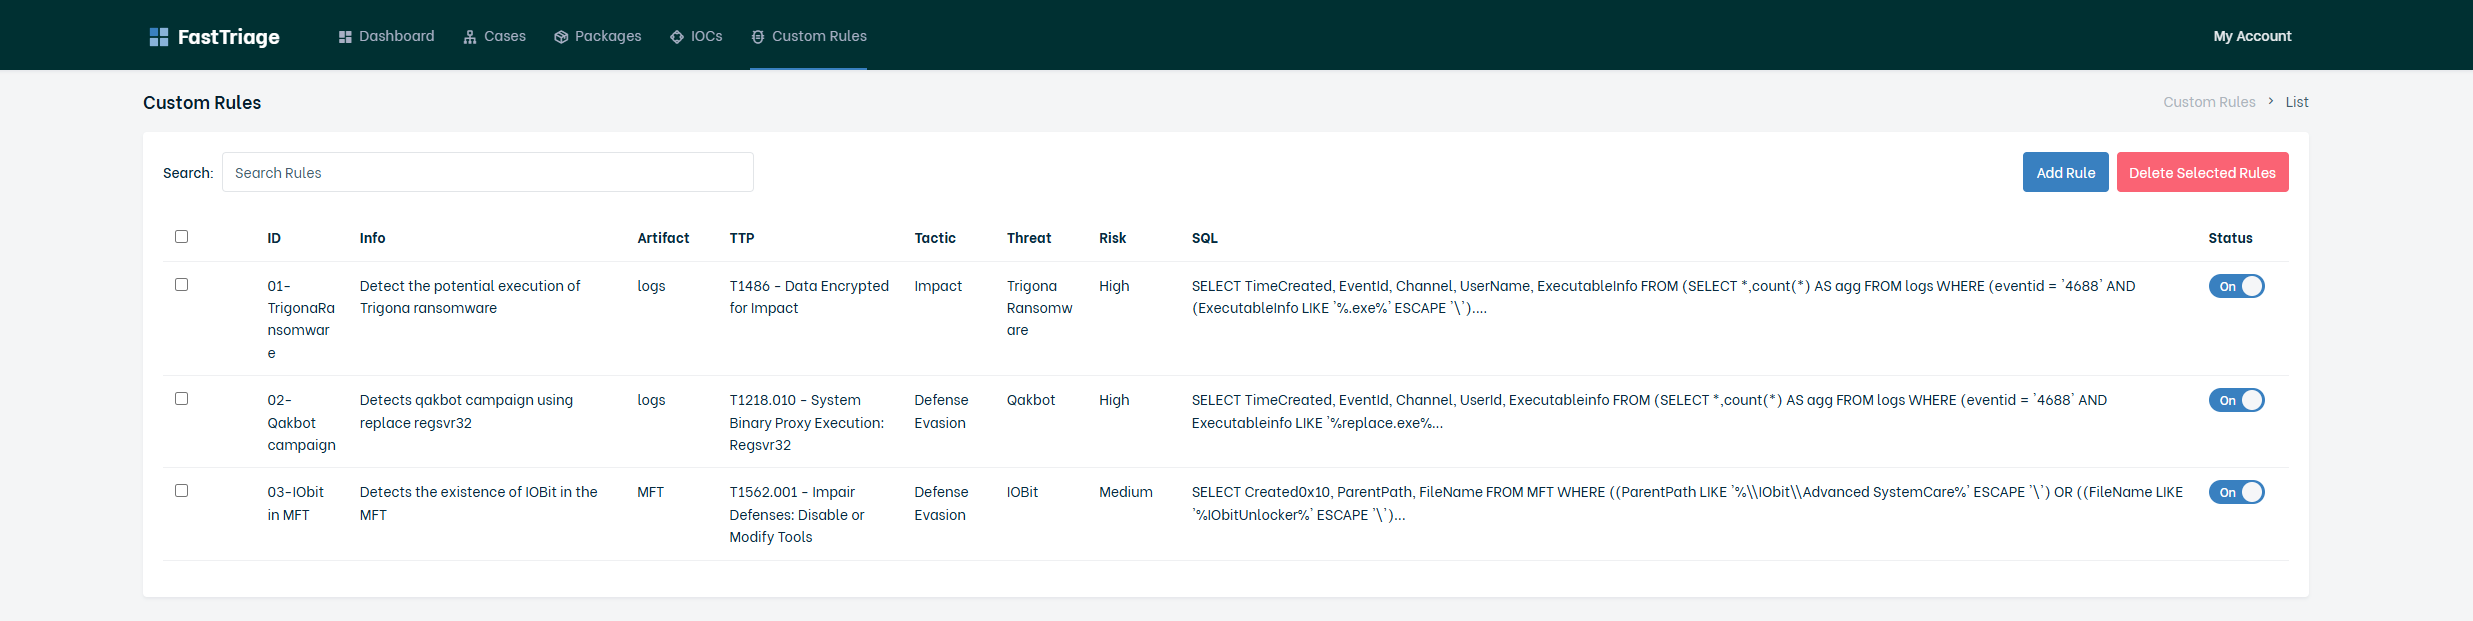This screenshot has height=621, width=2473.
Task: Click 'Detects the existence of IOBit in the MFT'
Action: coord(478,503)
